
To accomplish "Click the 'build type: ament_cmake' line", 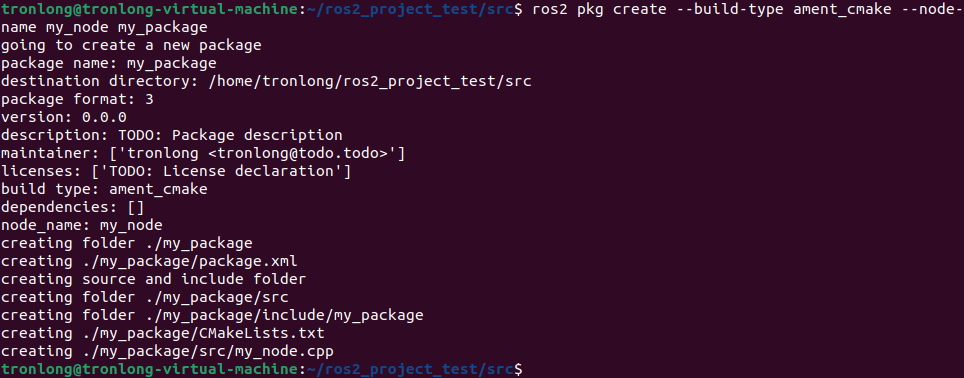I will click(x=104, y=189).
